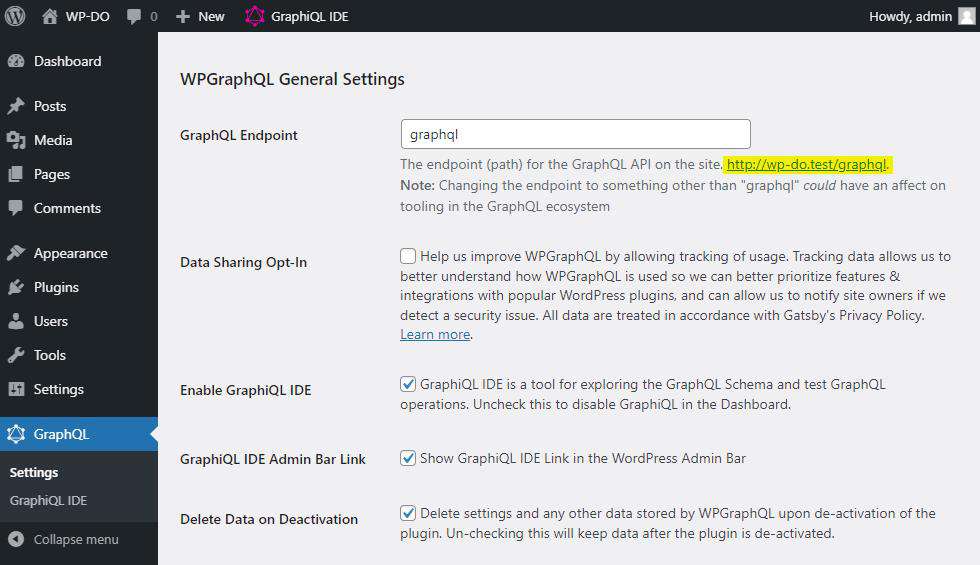Click the Dashboard gauge icon
The width and height of the screenshot is (980, 565).
(x=16, y=61)
